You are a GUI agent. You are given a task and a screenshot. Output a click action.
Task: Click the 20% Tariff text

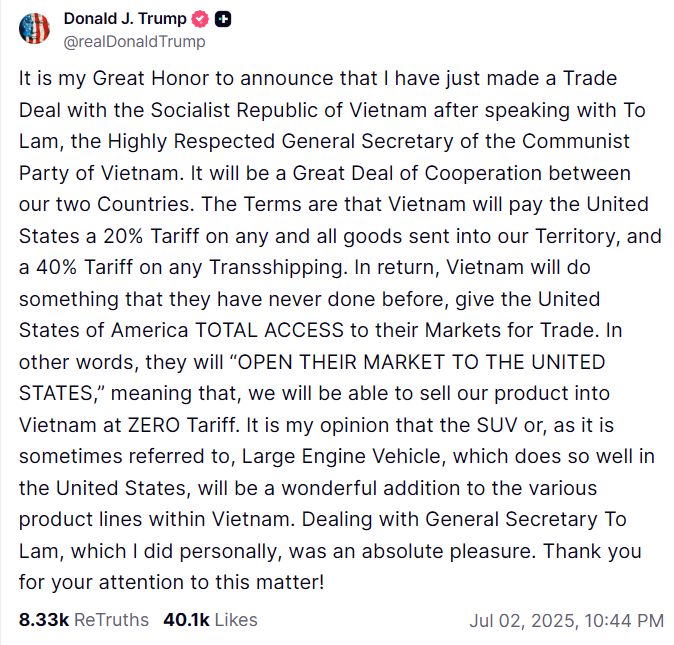[x=151, y=236]
